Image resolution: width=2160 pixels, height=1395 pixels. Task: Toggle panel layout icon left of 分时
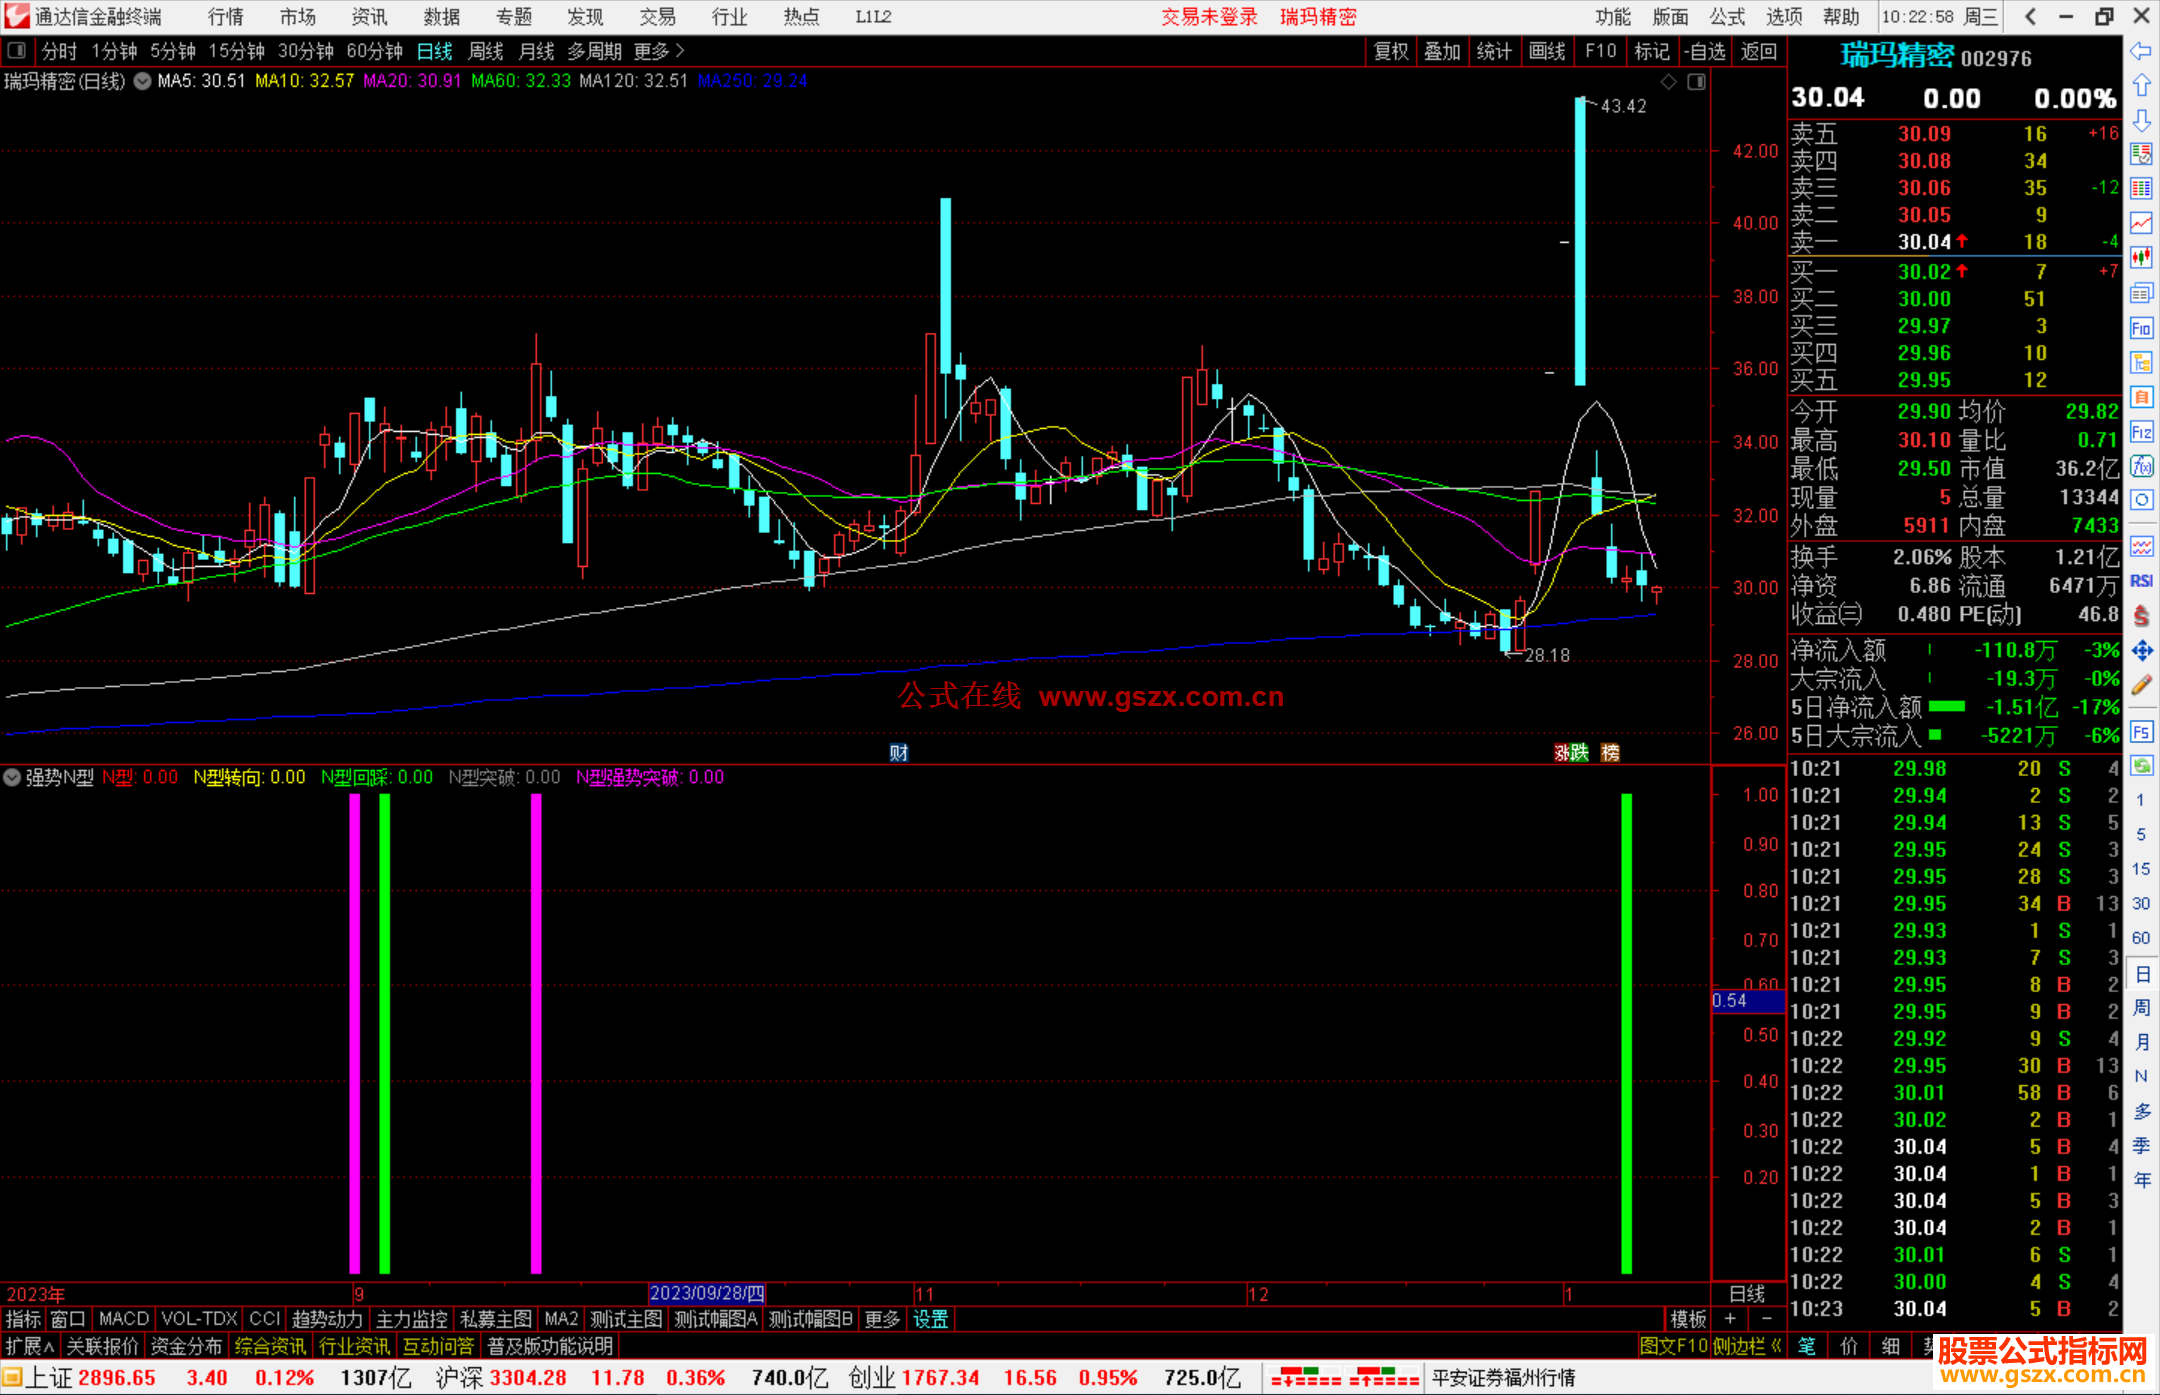[17, 50]
